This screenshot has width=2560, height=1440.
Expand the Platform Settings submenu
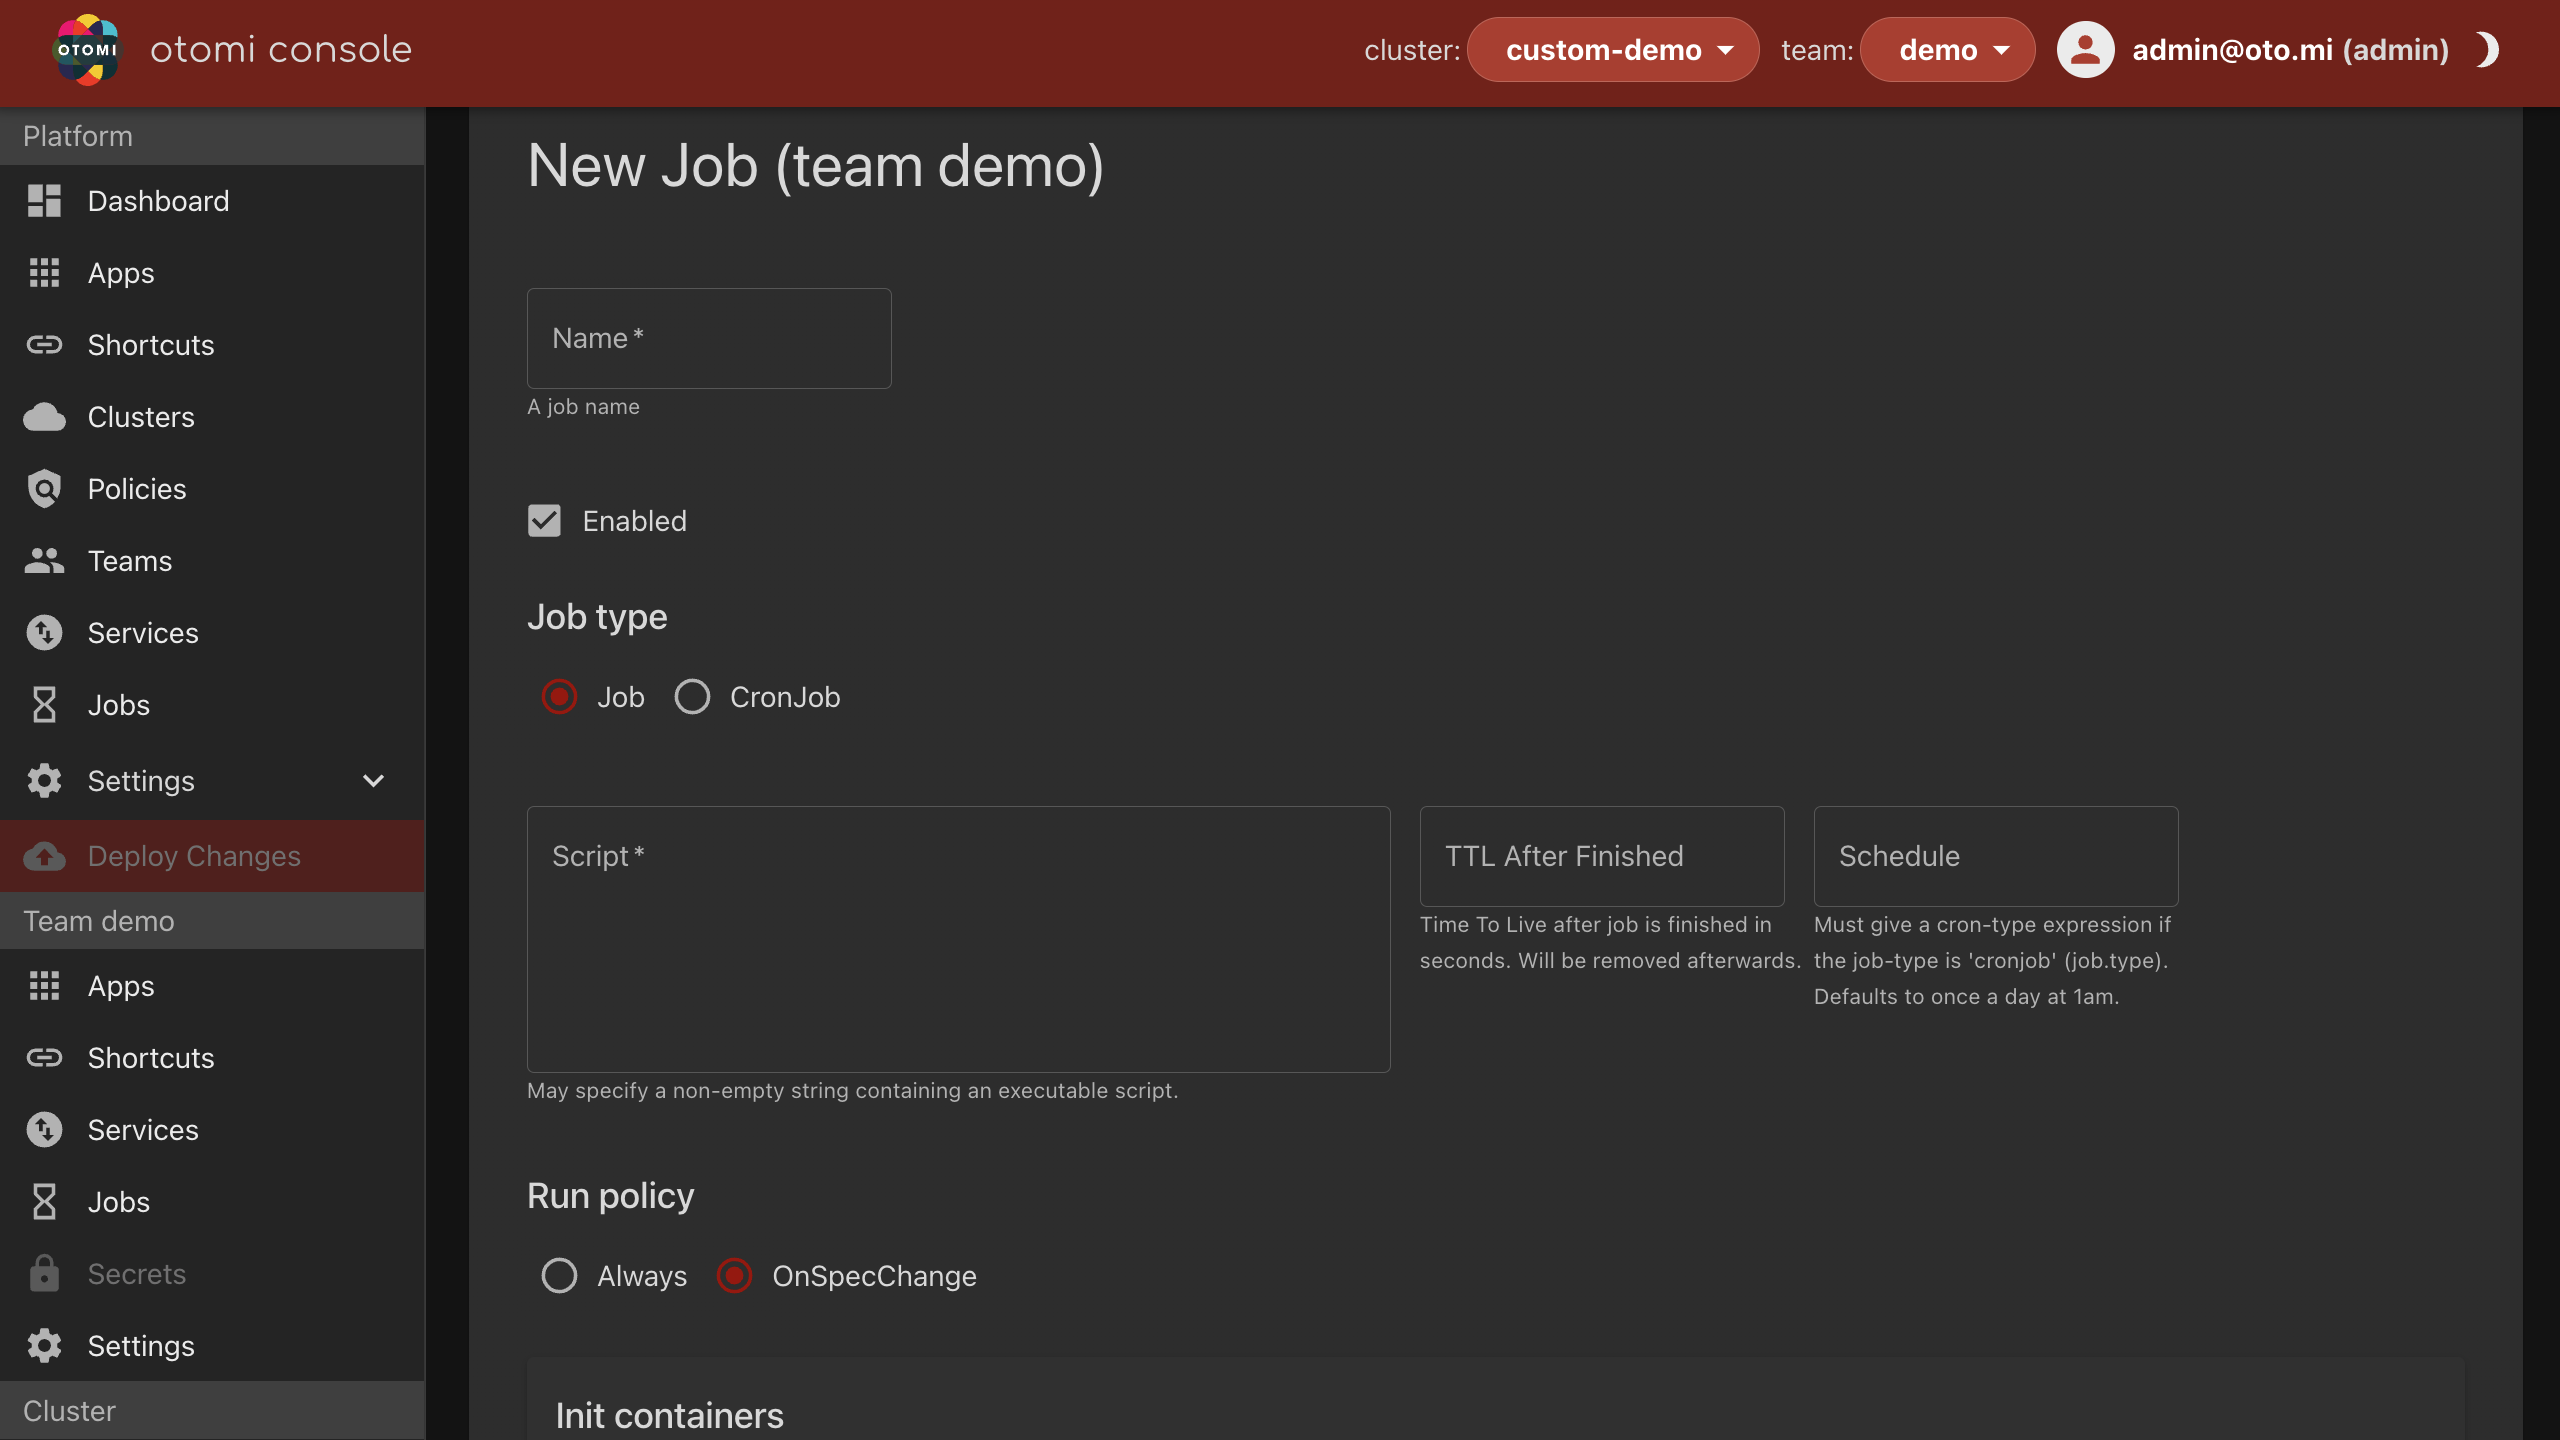click(373, 781)
